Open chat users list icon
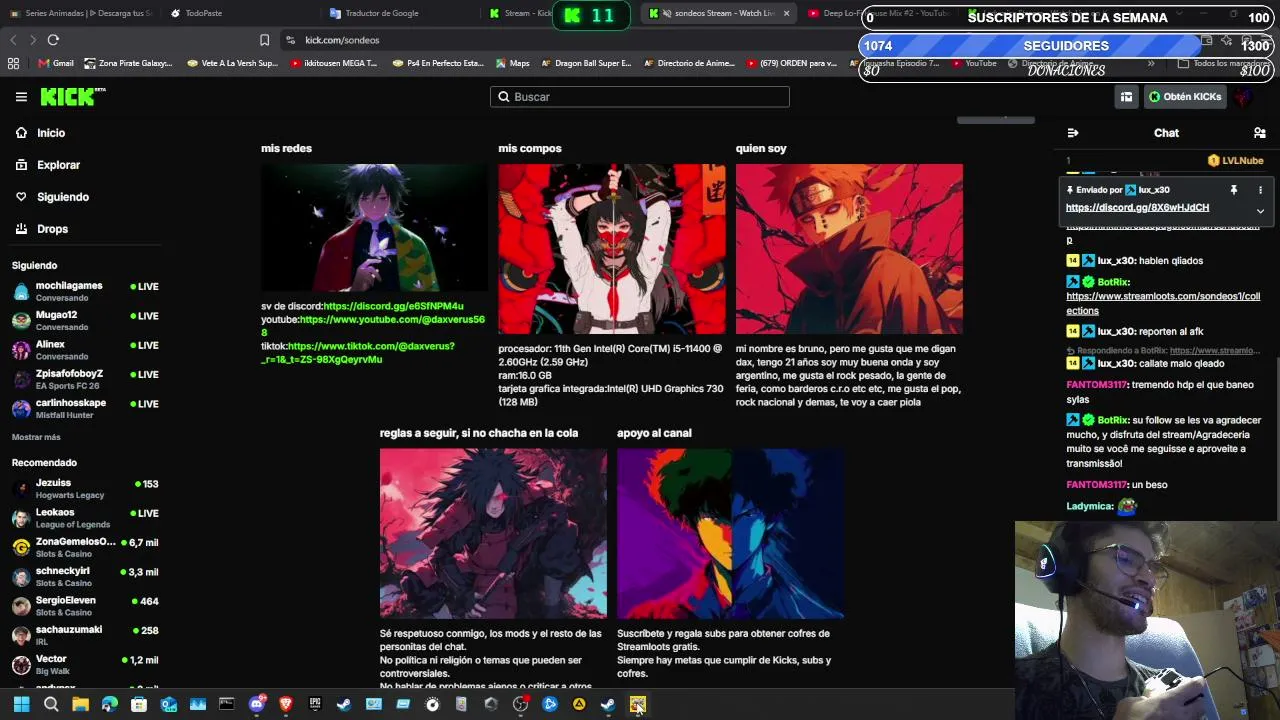 (1260, 133)
